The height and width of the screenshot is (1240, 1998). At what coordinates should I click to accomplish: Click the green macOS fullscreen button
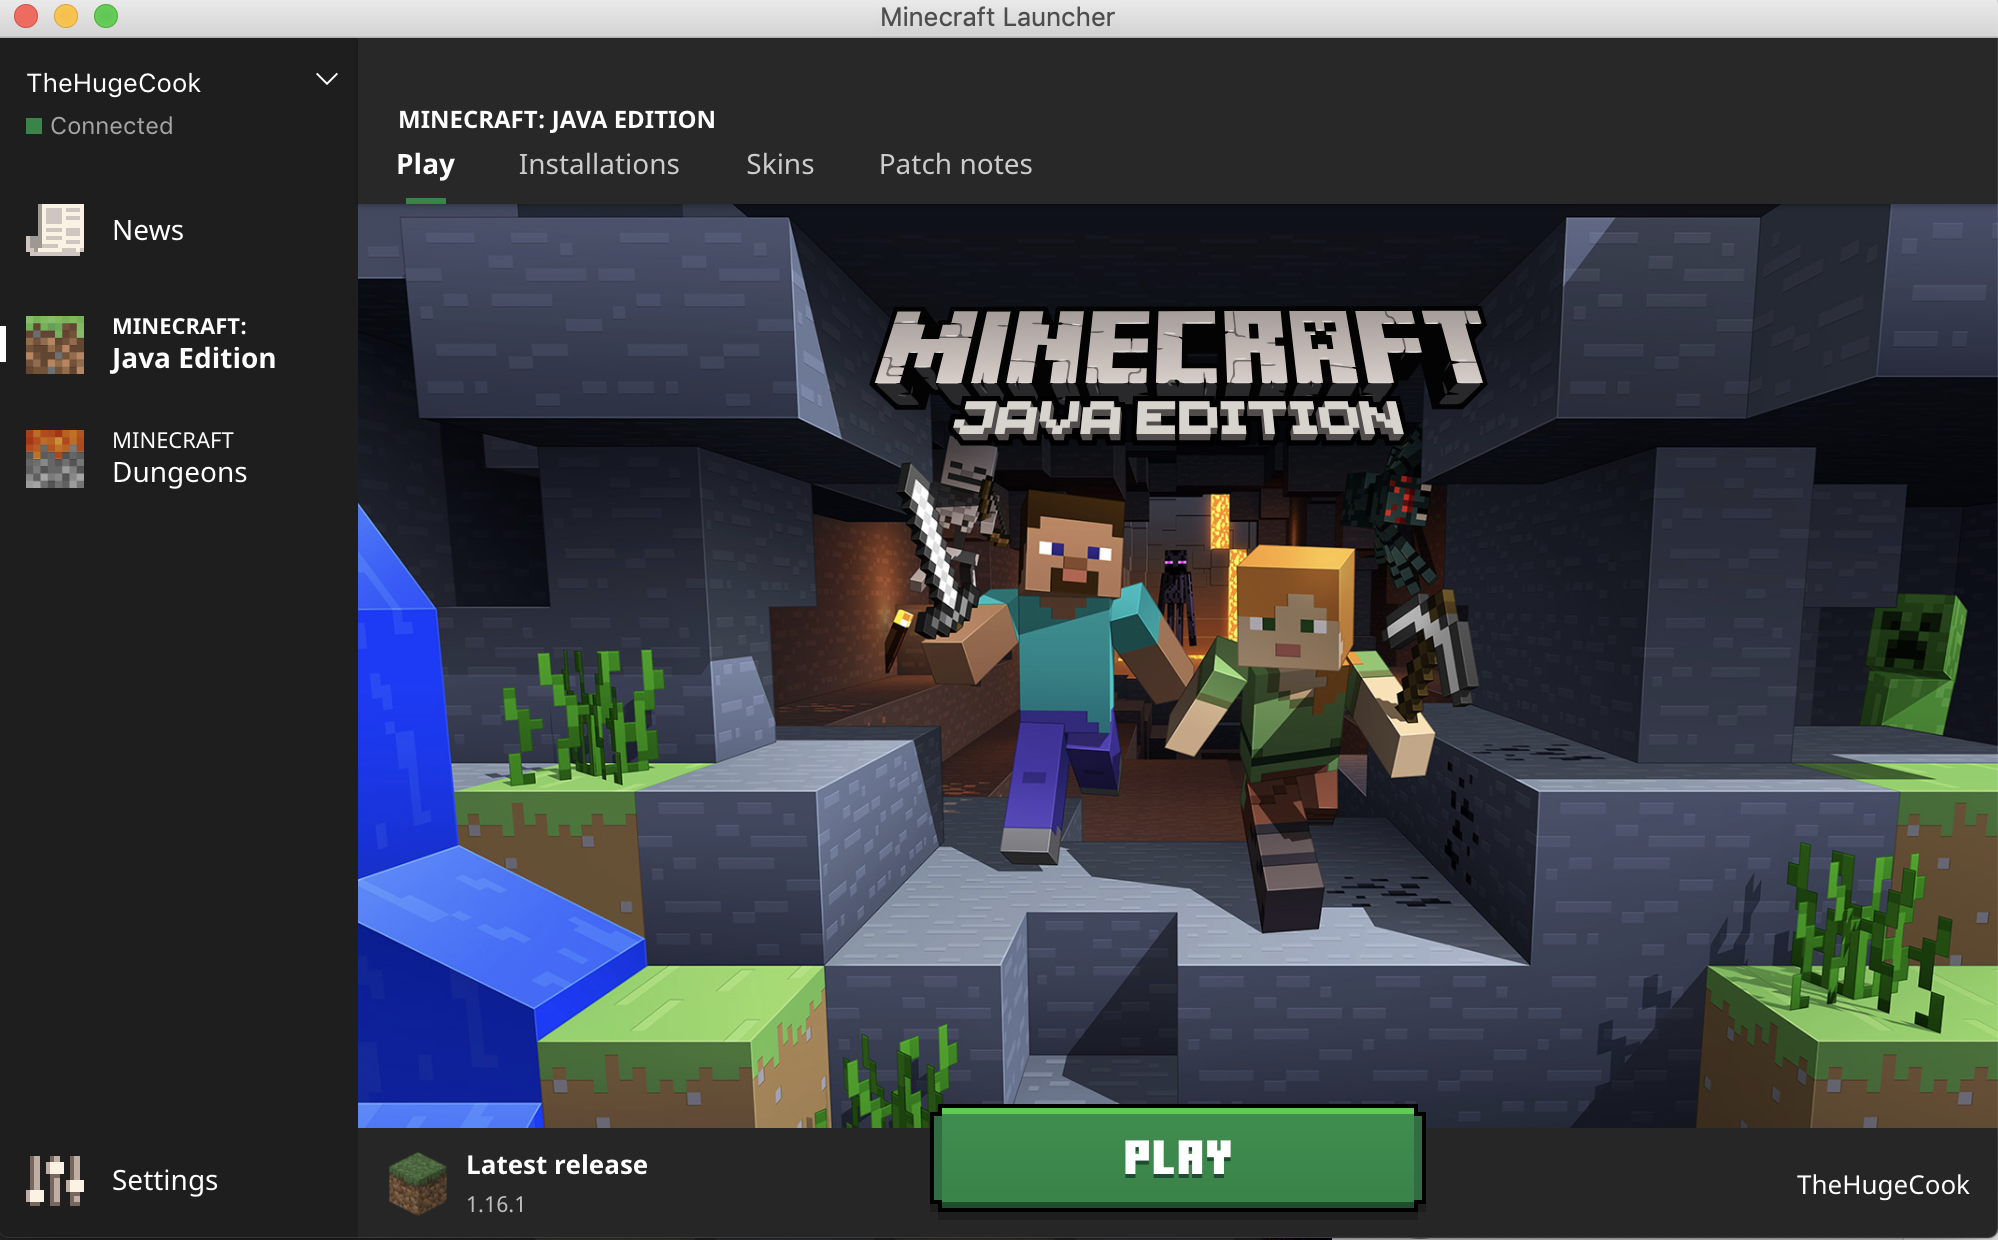106,16
